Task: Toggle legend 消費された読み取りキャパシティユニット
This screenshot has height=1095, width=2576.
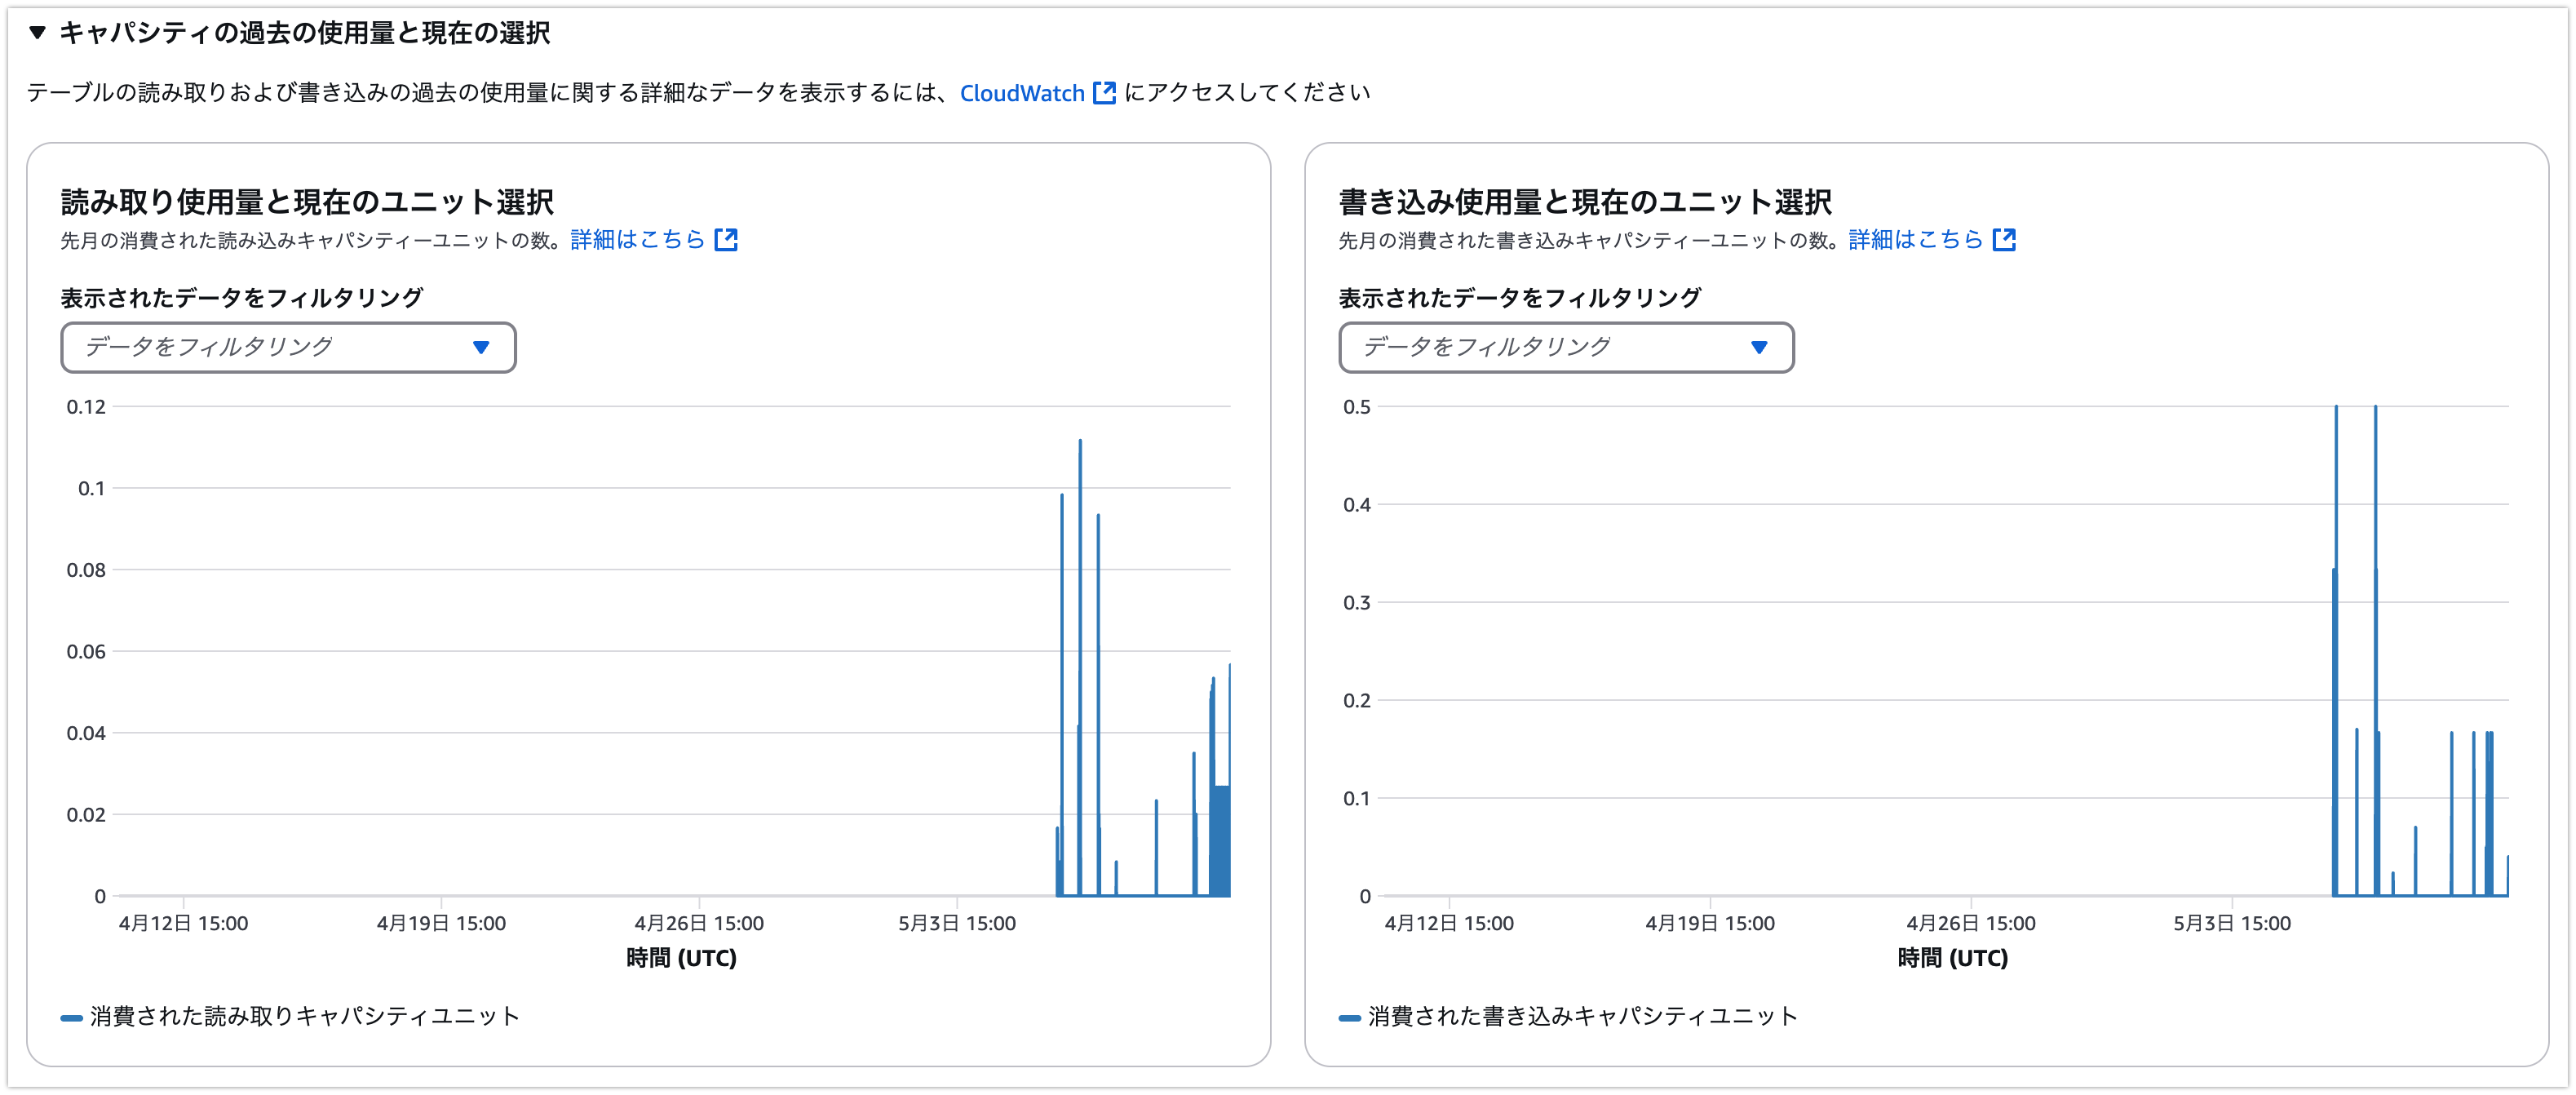Action: click(x=290, y=1017)
